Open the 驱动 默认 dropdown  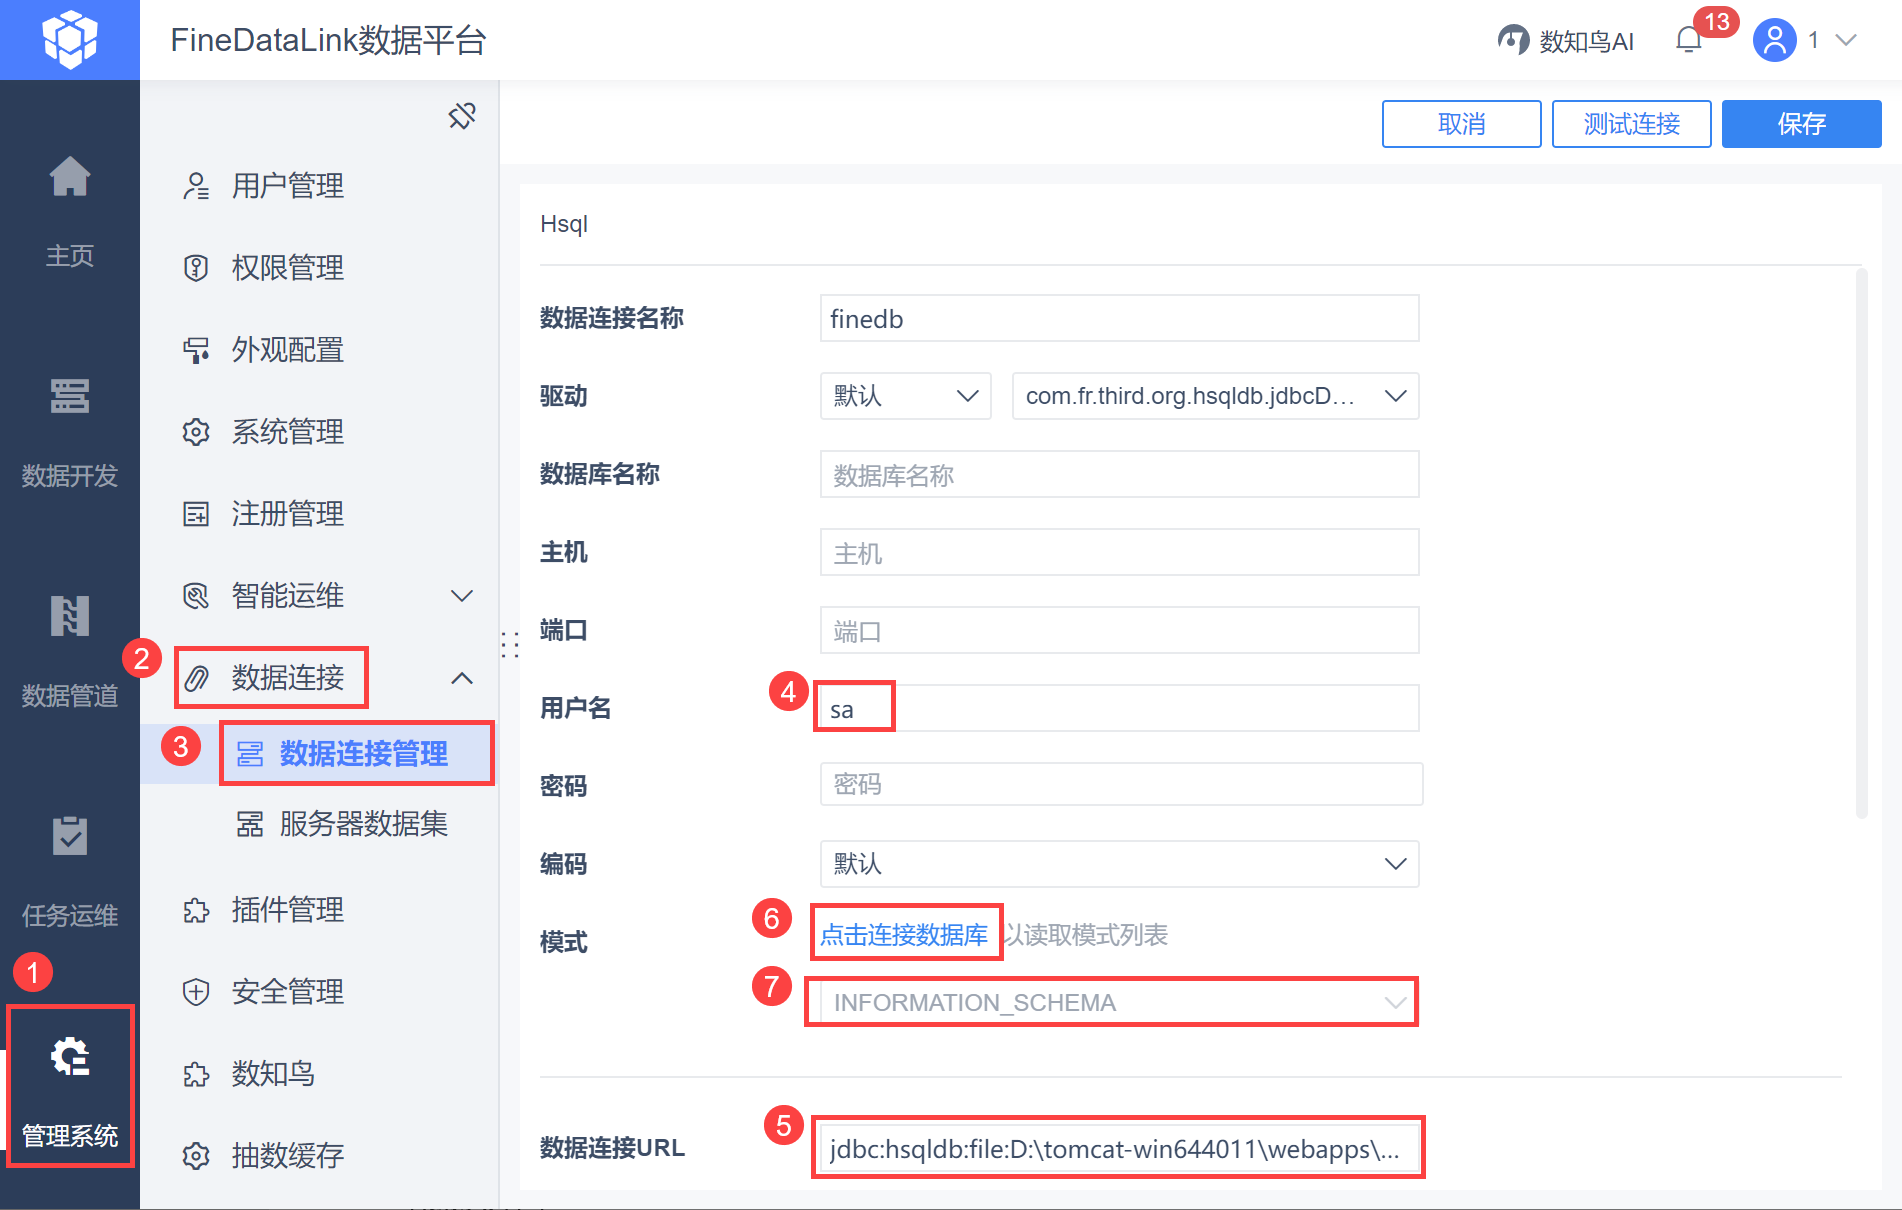tap(905, 396)
